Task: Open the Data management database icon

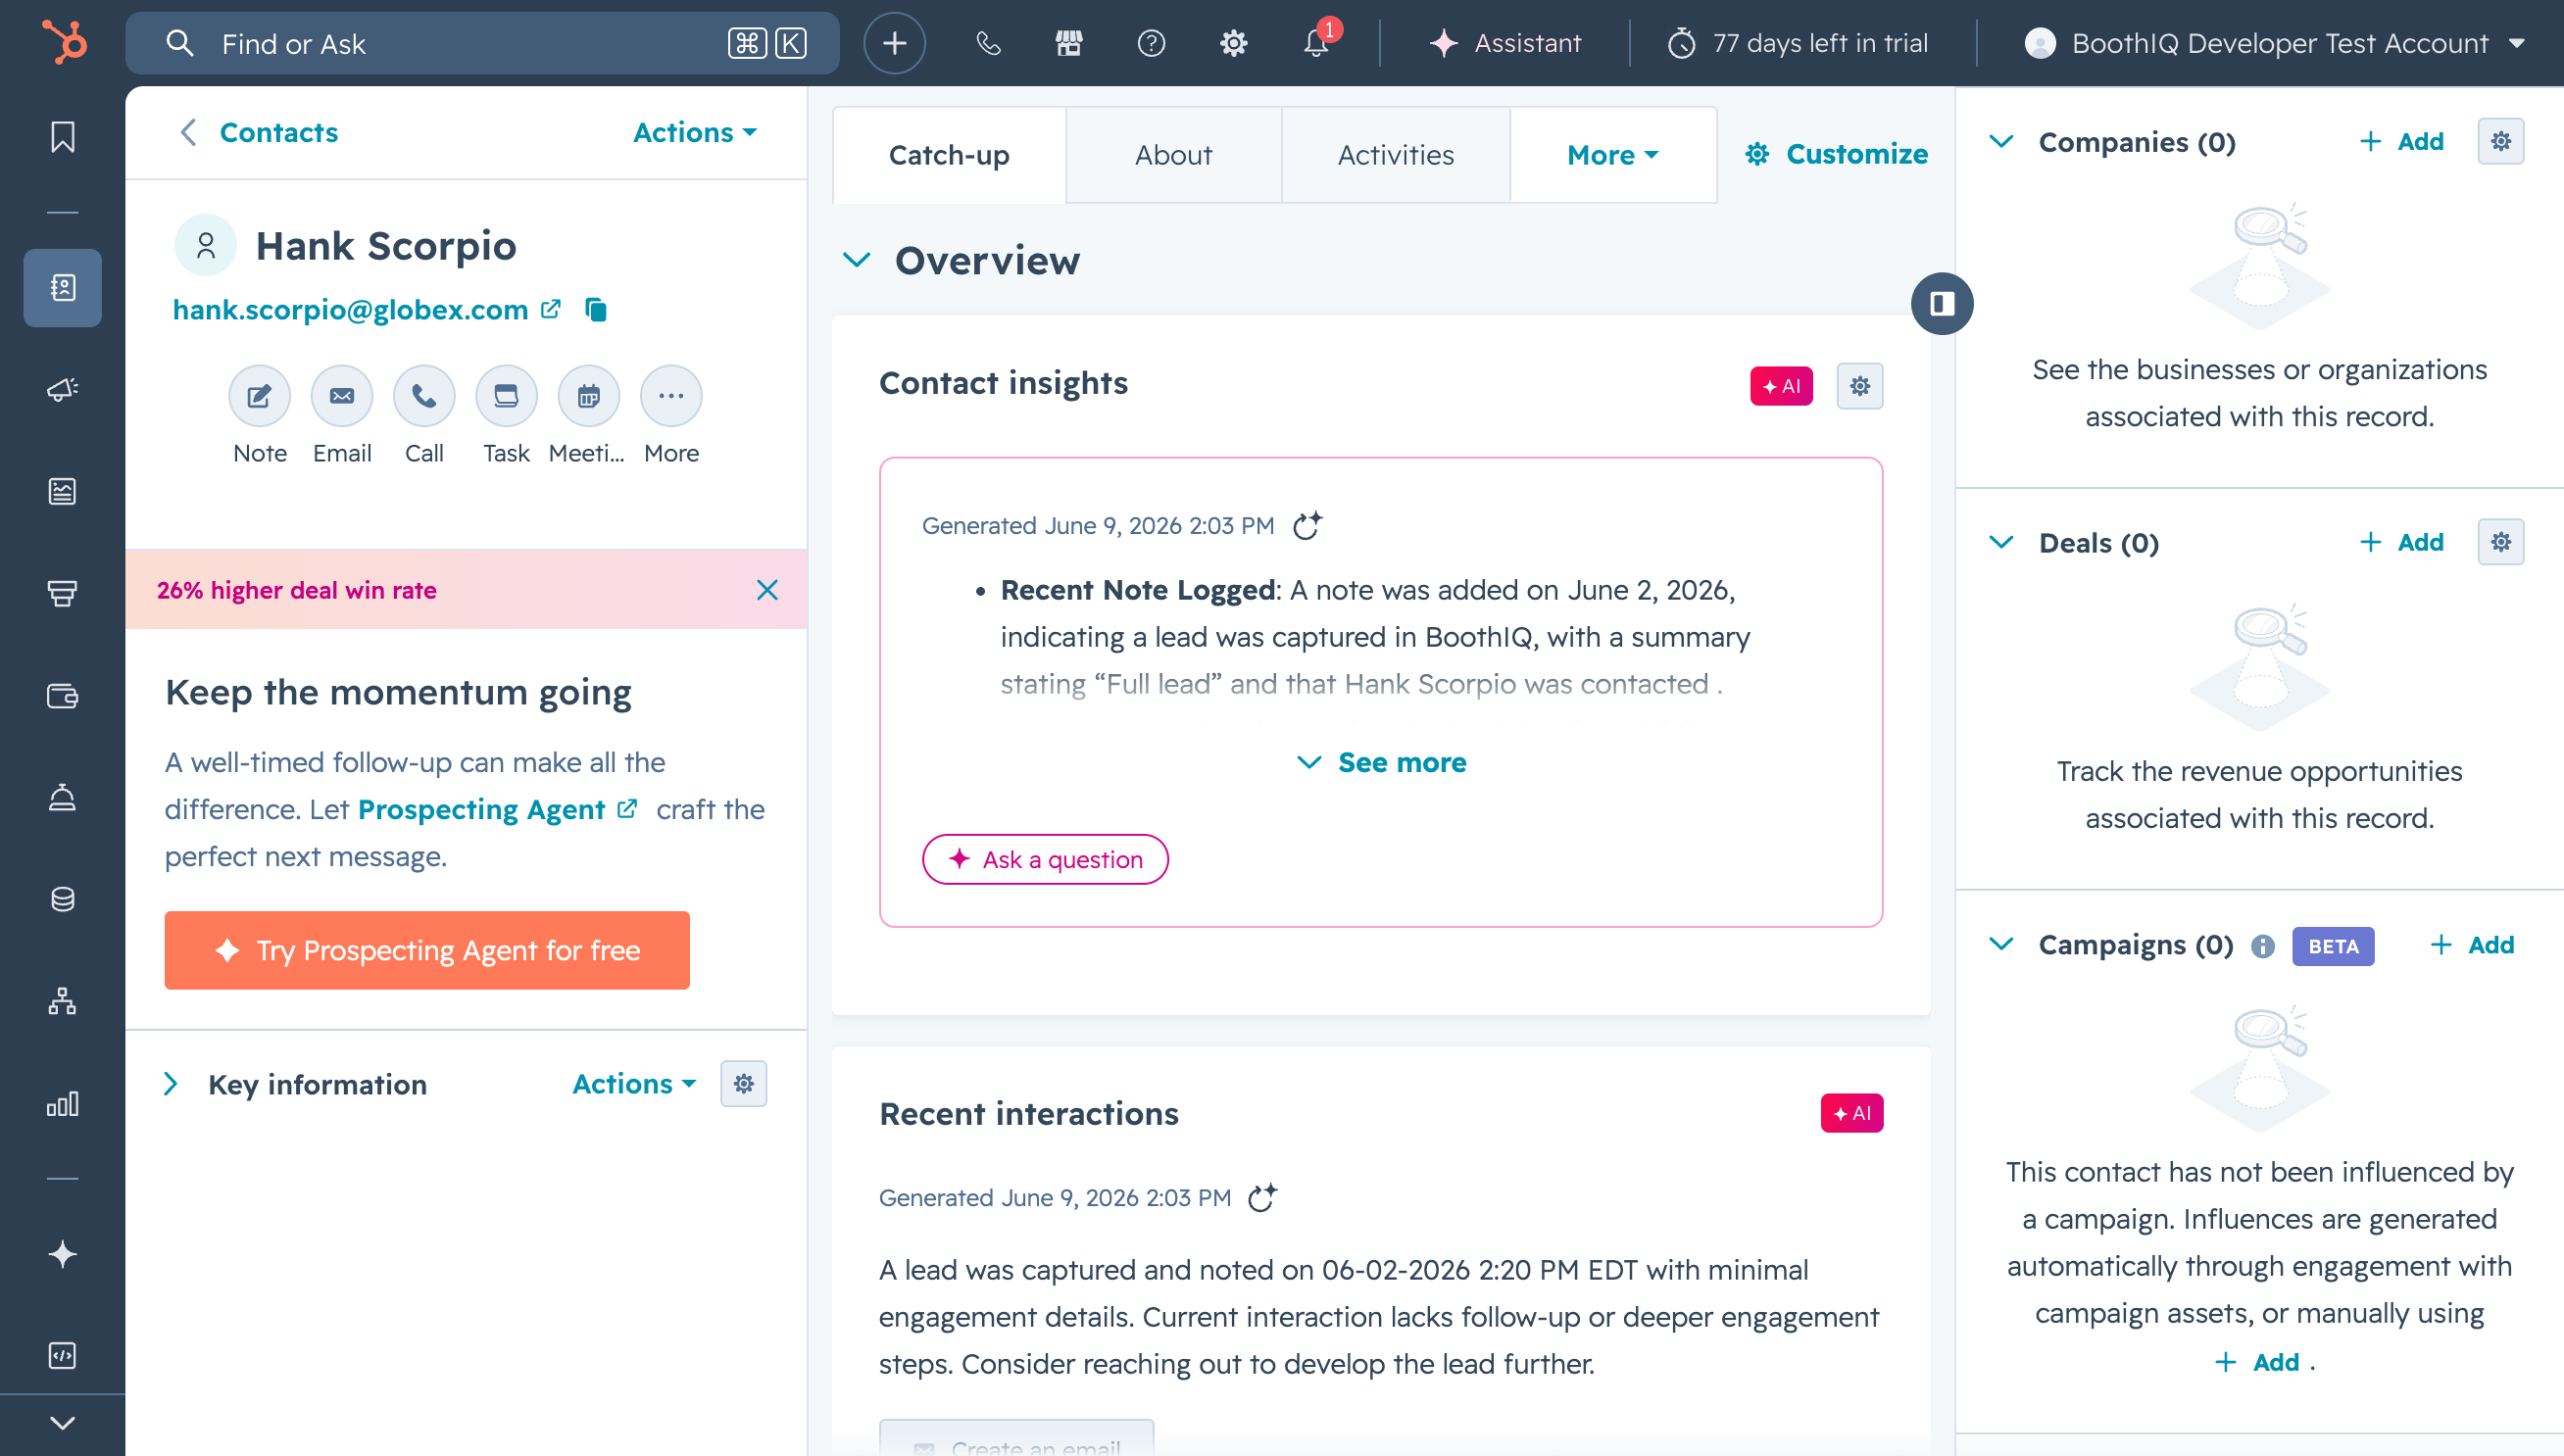Action: tap(63, 899)
